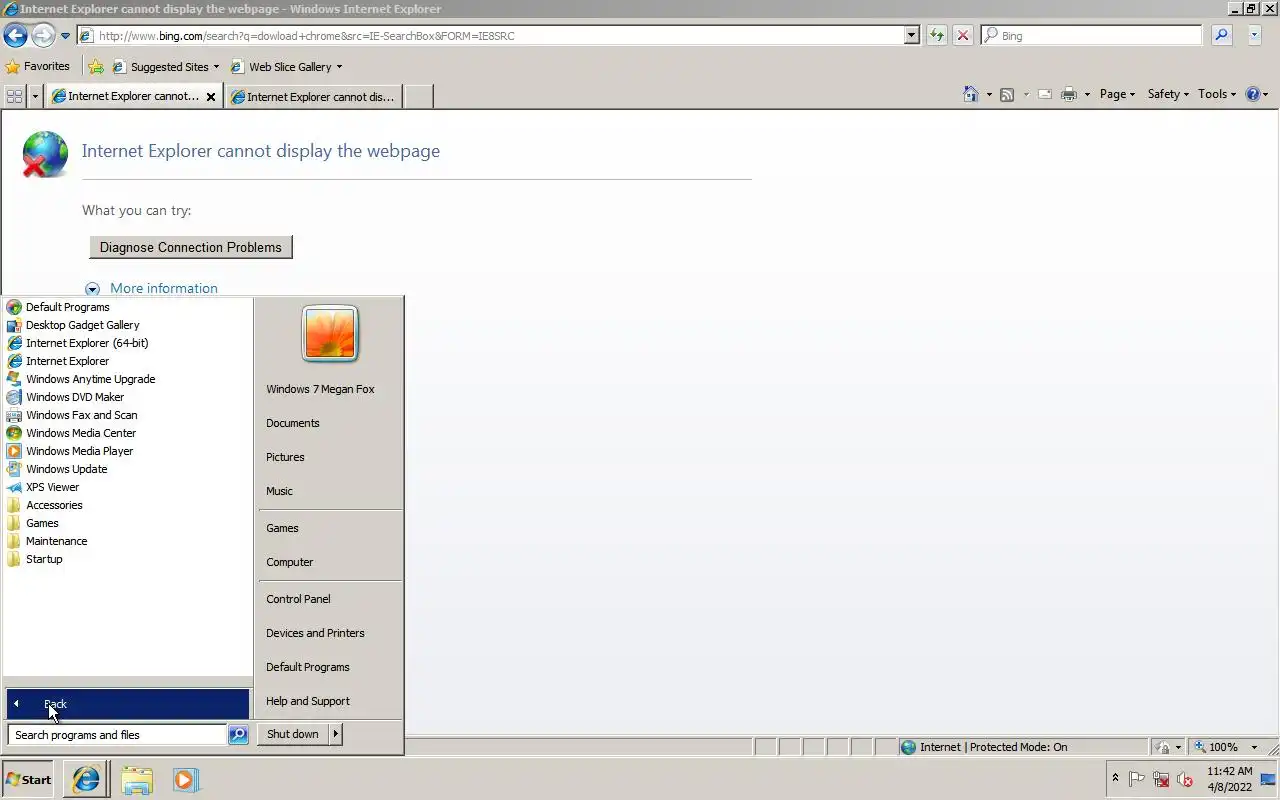The height and width of the screenshot is (800, 1280).
Task: Open Windows Fax and Scan
Action: pyautogui.click(x=81, y=415)
